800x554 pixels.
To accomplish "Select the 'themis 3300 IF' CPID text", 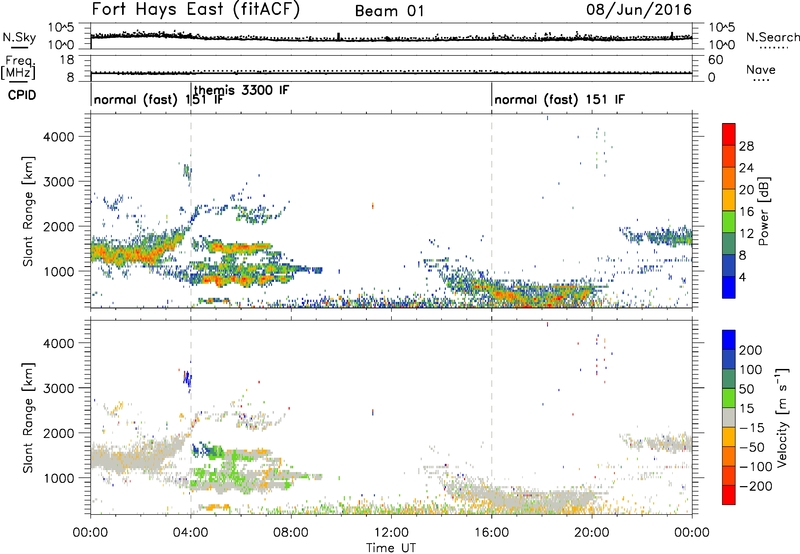I will point(241,90).
